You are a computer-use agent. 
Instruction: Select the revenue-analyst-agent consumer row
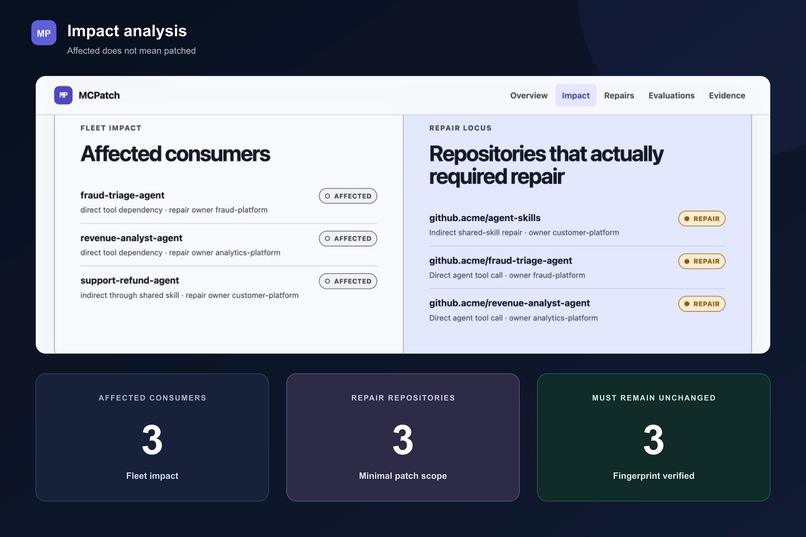tap(229, 245)
